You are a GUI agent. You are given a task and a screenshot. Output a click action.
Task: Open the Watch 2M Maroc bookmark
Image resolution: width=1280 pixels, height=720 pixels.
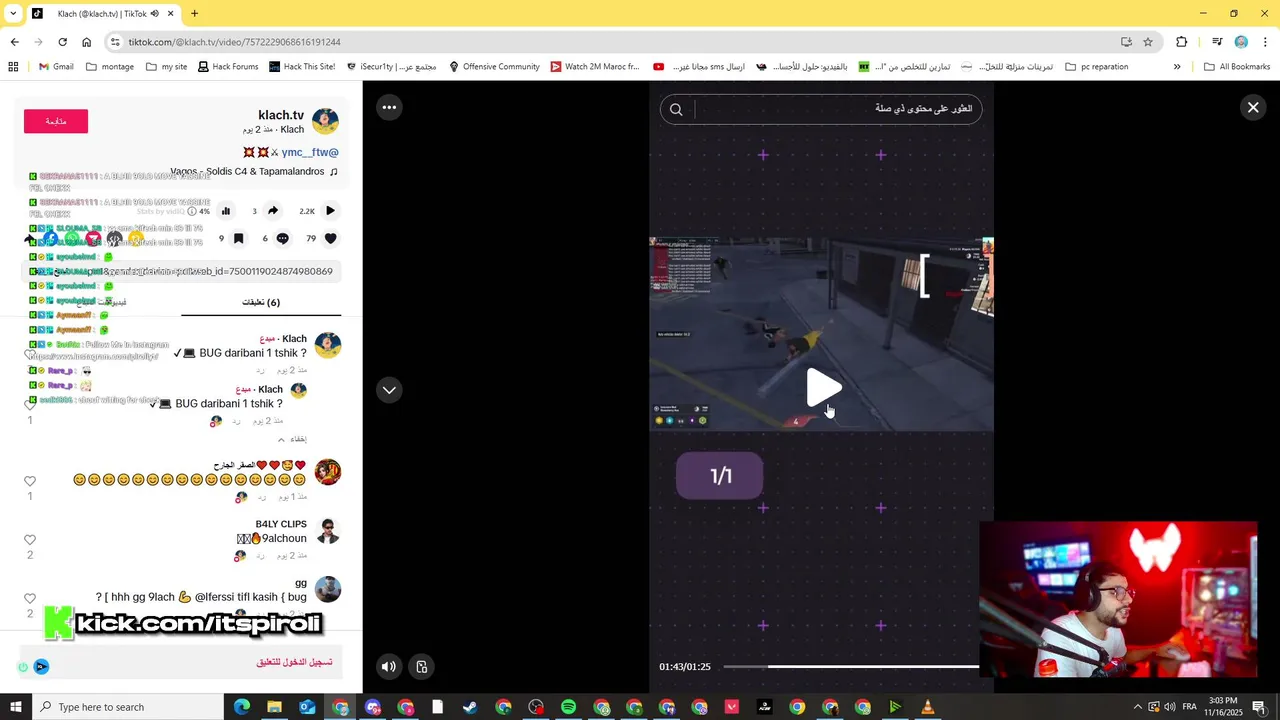pos(594,67)
